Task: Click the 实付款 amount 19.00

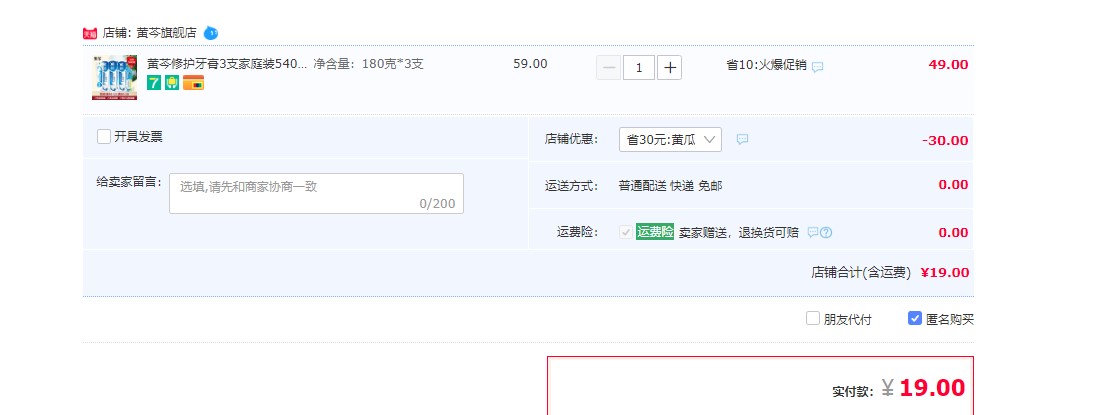Action: point(932,388)
